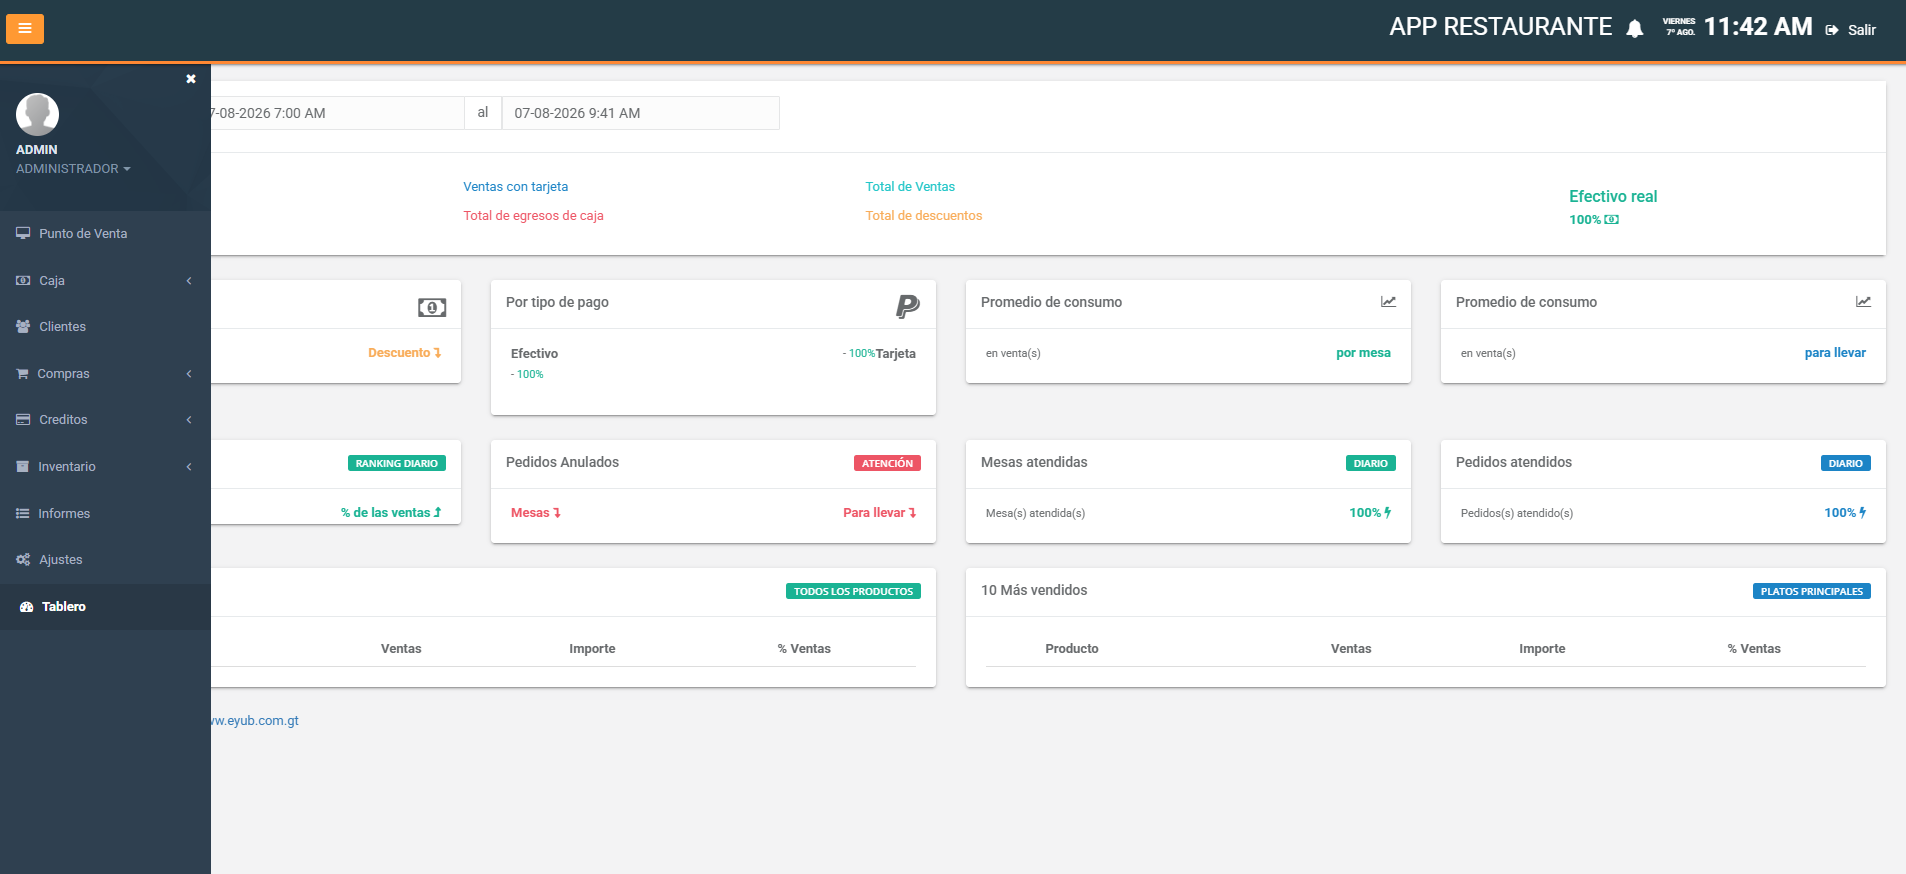Click the APP RESTAURANTE title

(x=1500, y=27)
